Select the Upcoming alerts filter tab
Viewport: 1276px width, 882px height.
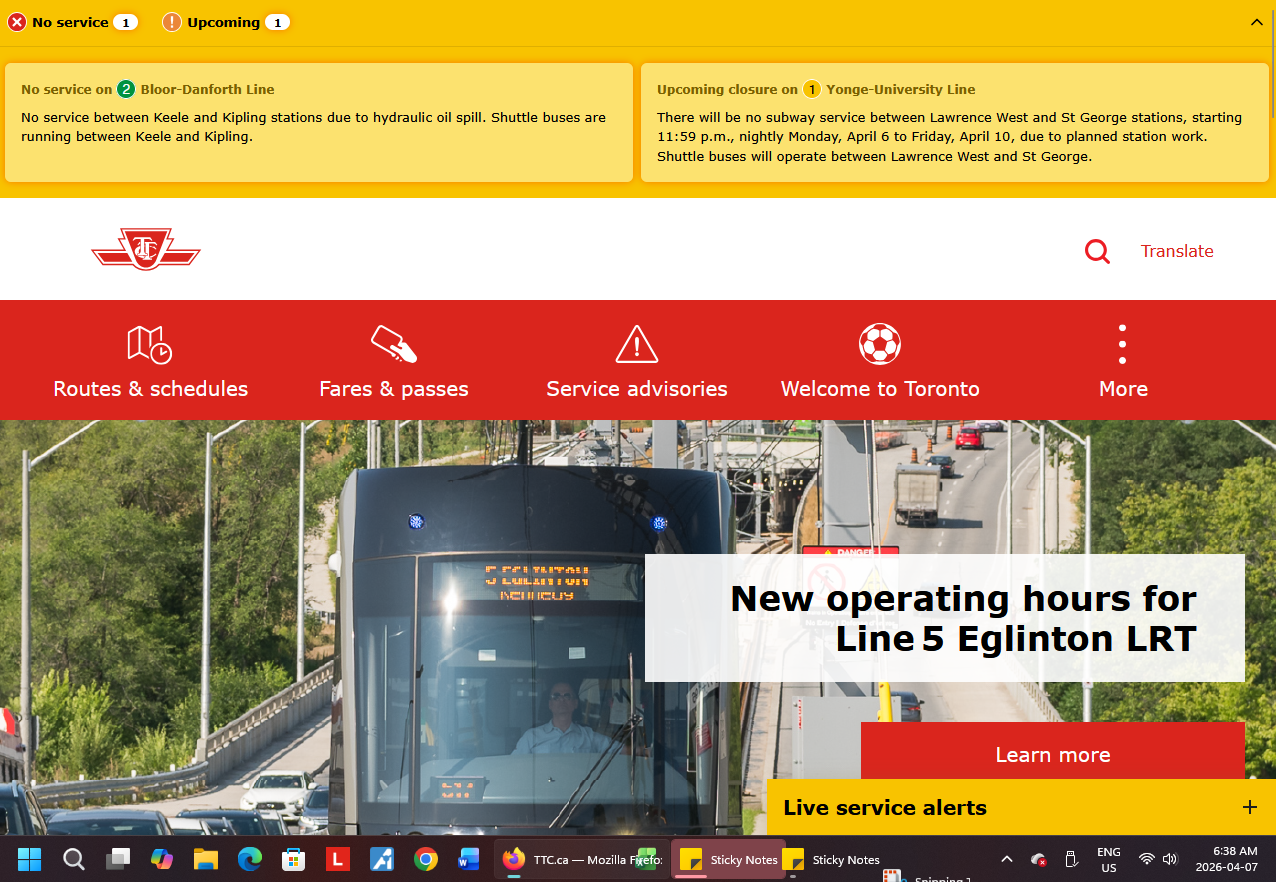click(226, 22)
